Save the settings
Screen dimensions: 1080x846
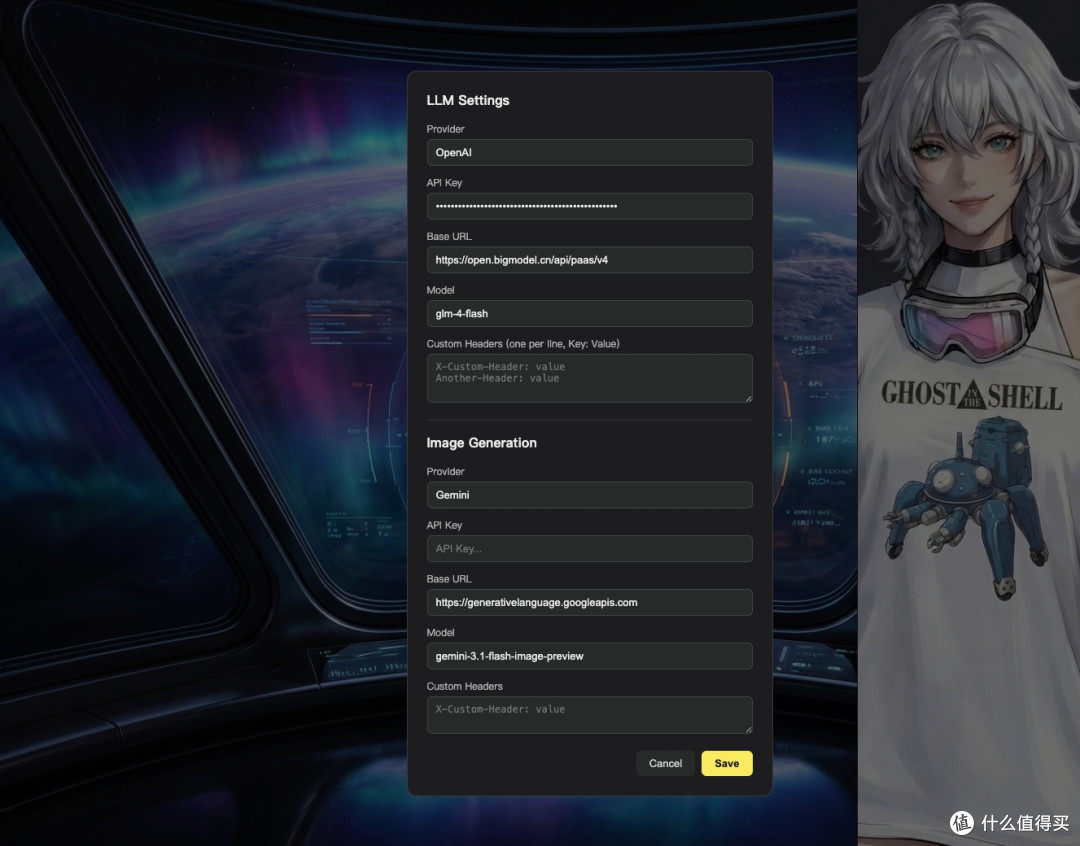[727, 763]
